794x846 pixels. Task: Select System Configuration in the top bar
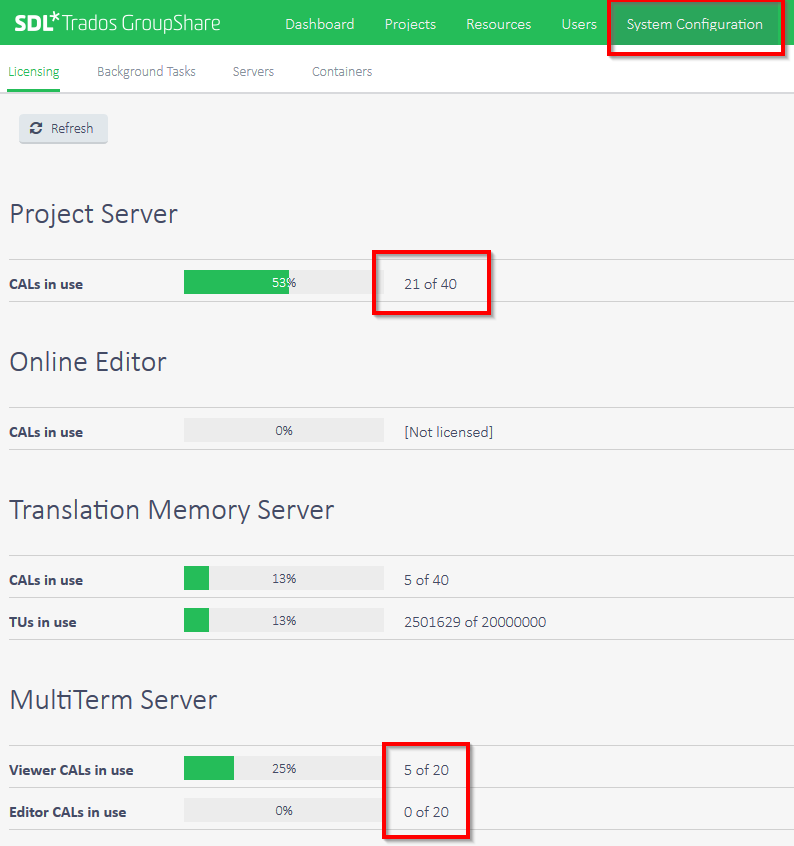694,24
